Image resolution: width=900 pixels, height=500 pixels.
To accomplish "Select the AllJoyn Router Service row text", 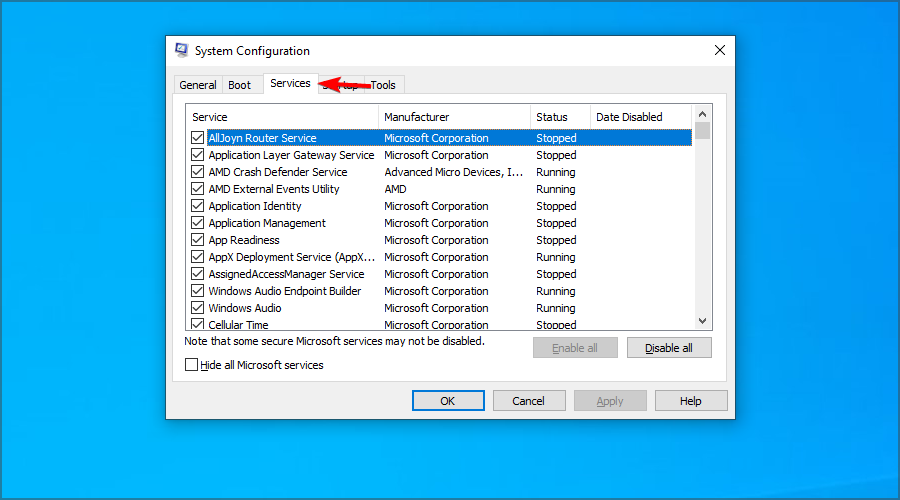I will click(262, 138).
